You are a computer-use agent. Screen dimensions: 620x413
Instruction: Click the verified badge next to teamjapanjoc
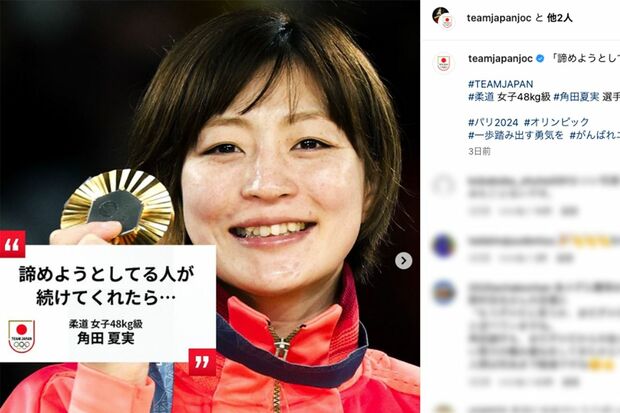(540, 59)
